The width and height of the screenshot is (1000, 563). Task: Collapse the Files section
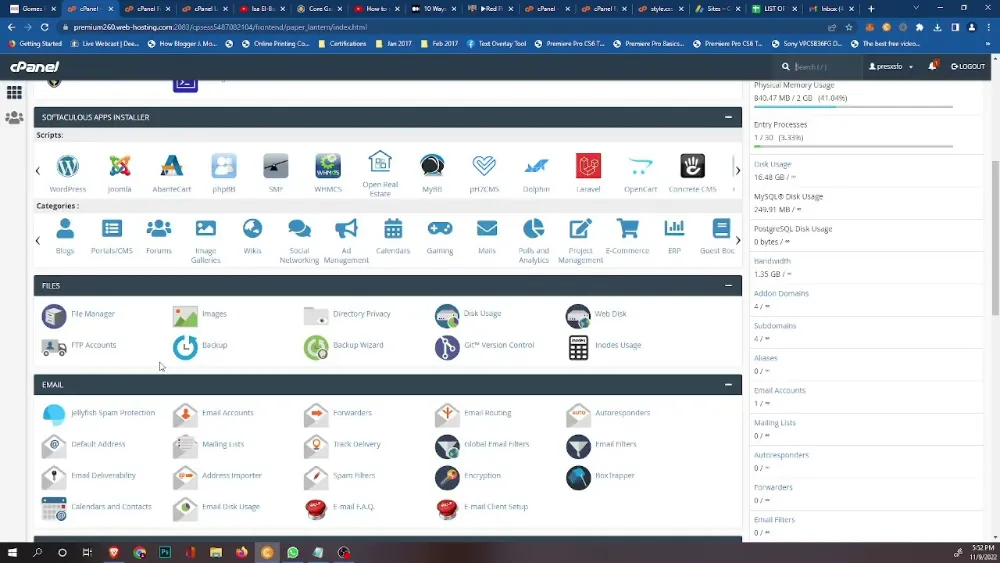[728, 286]
